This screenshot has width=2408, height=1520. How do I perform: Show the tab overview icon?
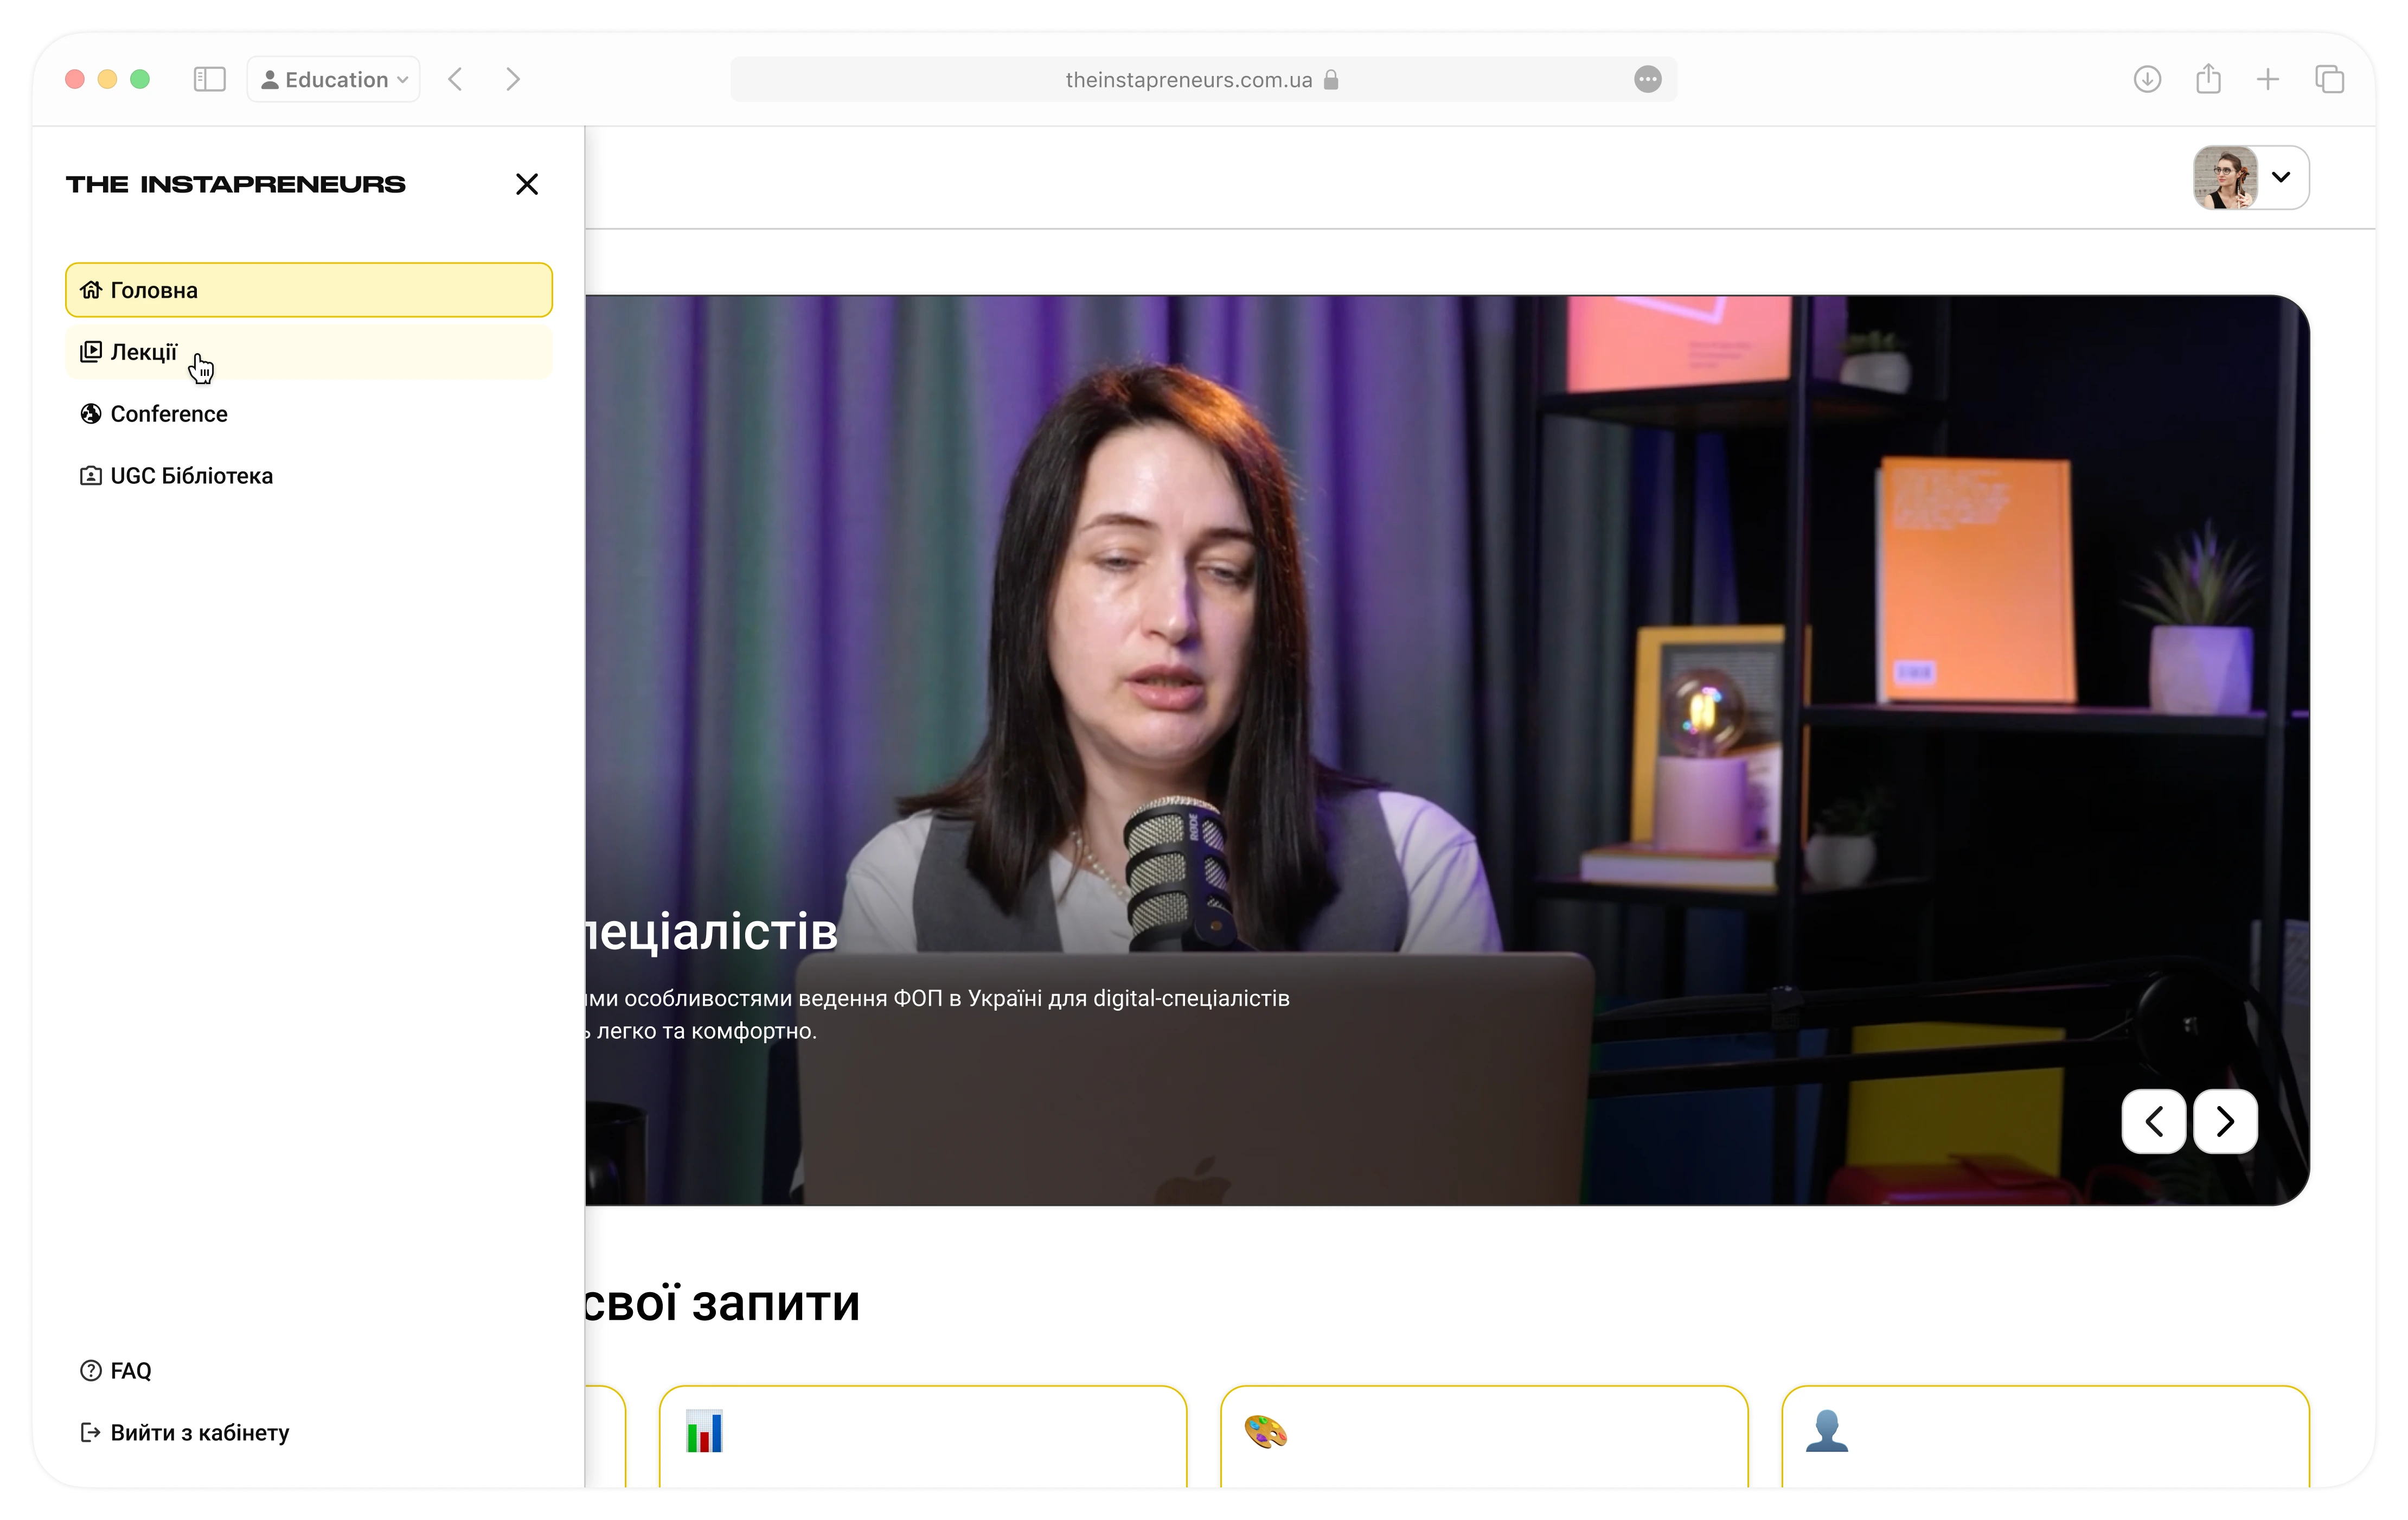pos(2329,79)
